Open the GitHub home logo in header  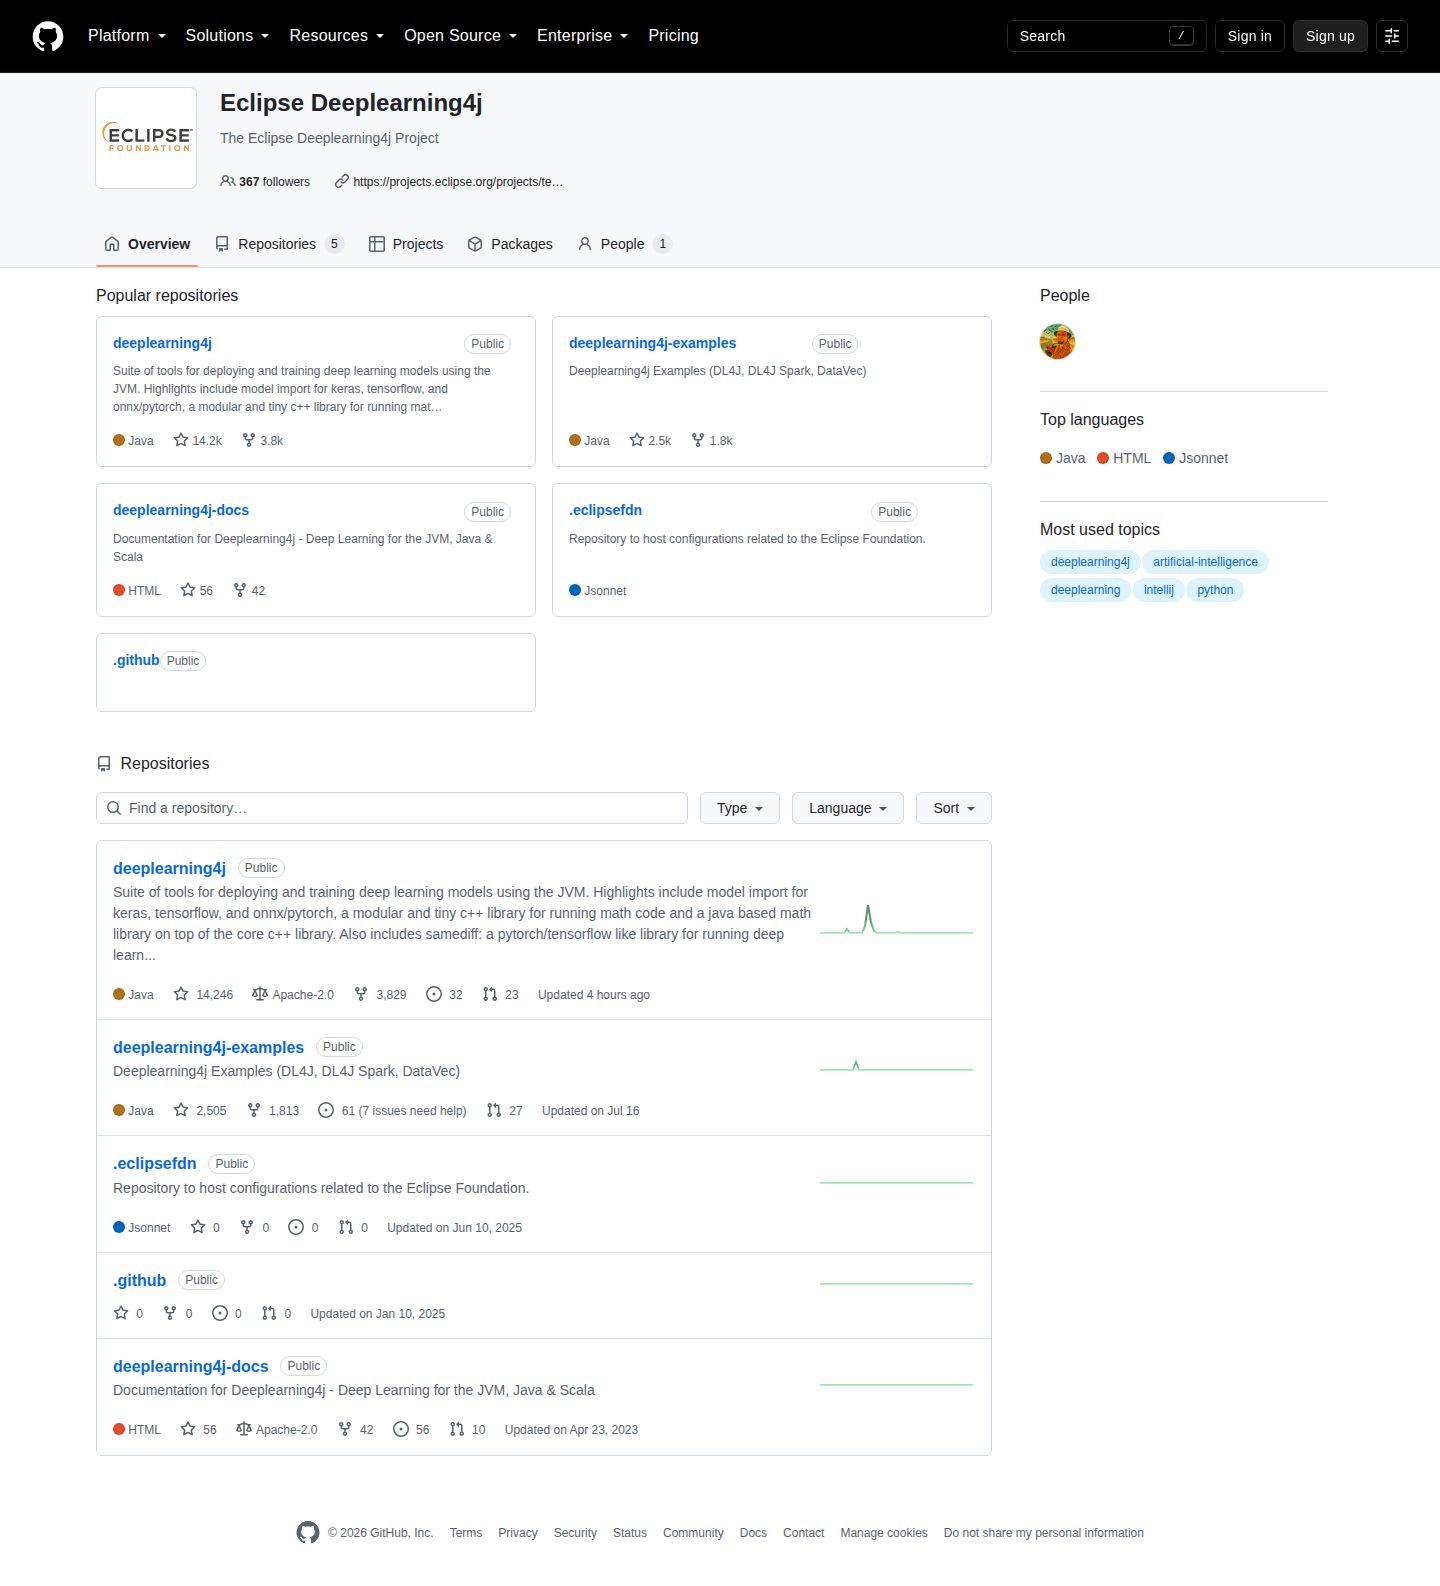pos(48,36)
